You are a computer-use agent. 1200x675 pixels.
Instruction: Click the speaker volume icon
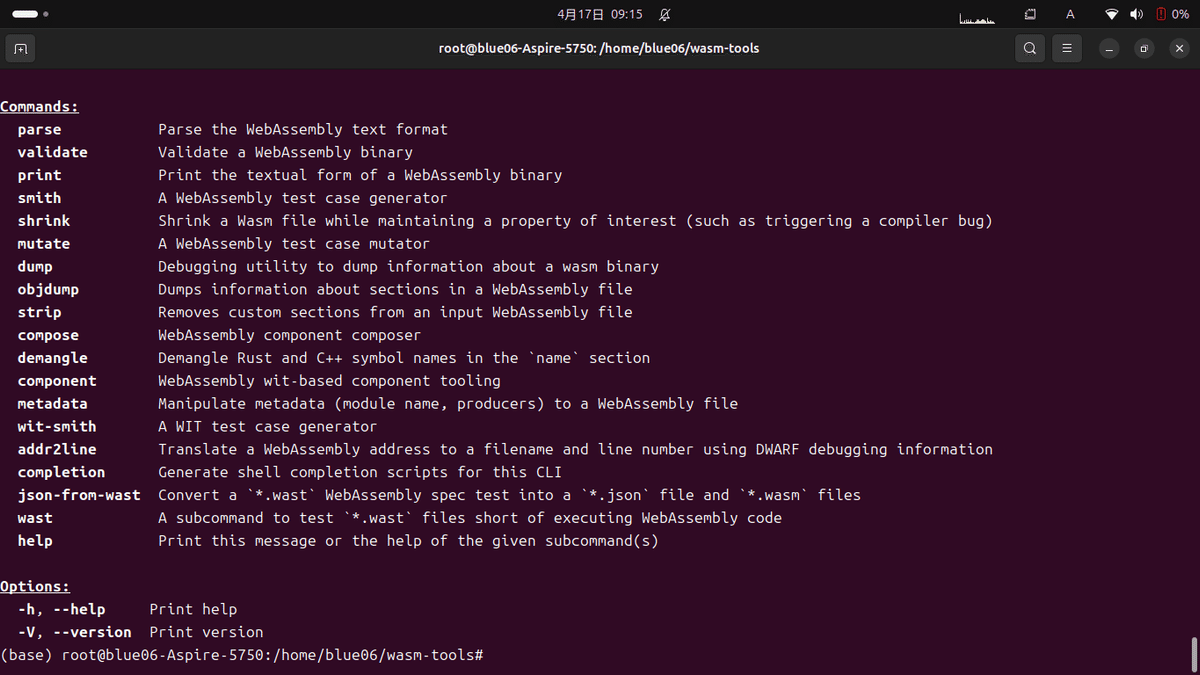coord(1137,14)
